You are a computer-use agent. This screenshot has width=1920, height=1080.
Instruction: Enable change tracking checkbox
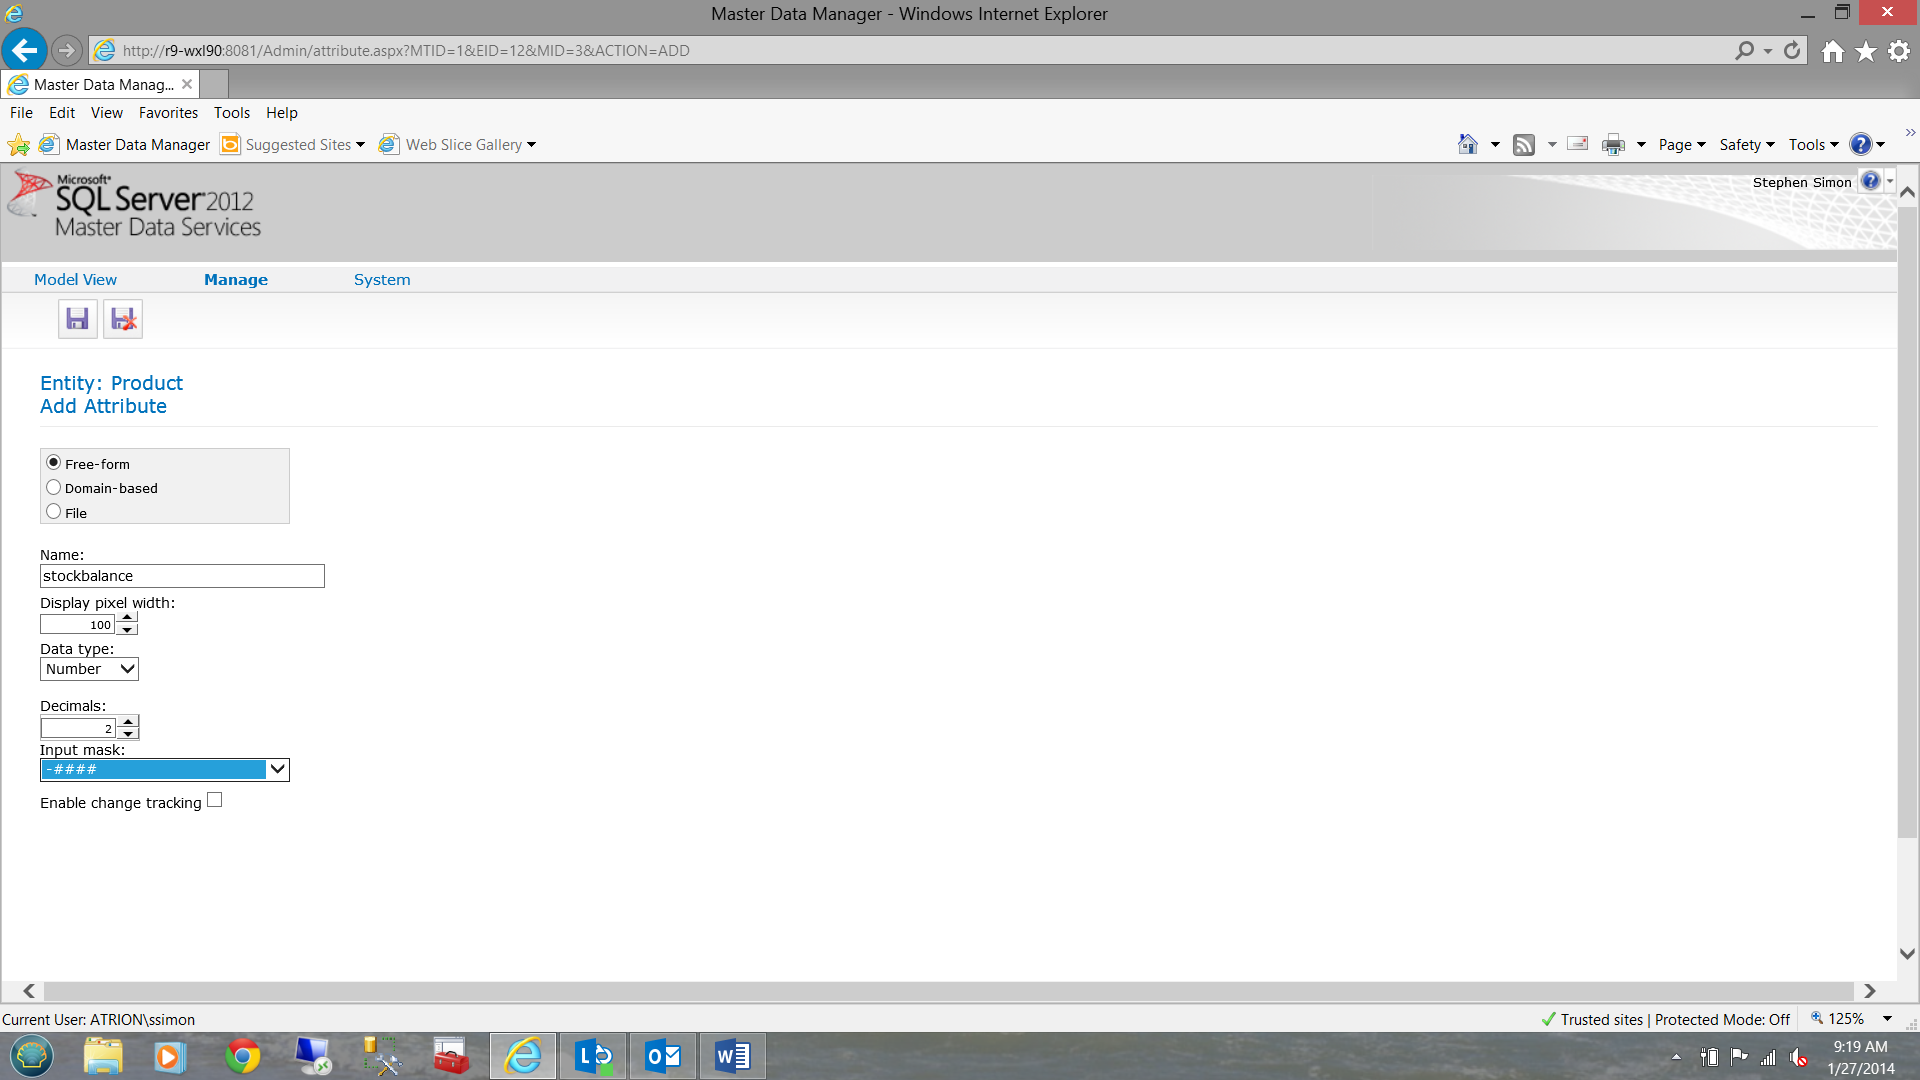pyautogui.click(x=214, y=800)
